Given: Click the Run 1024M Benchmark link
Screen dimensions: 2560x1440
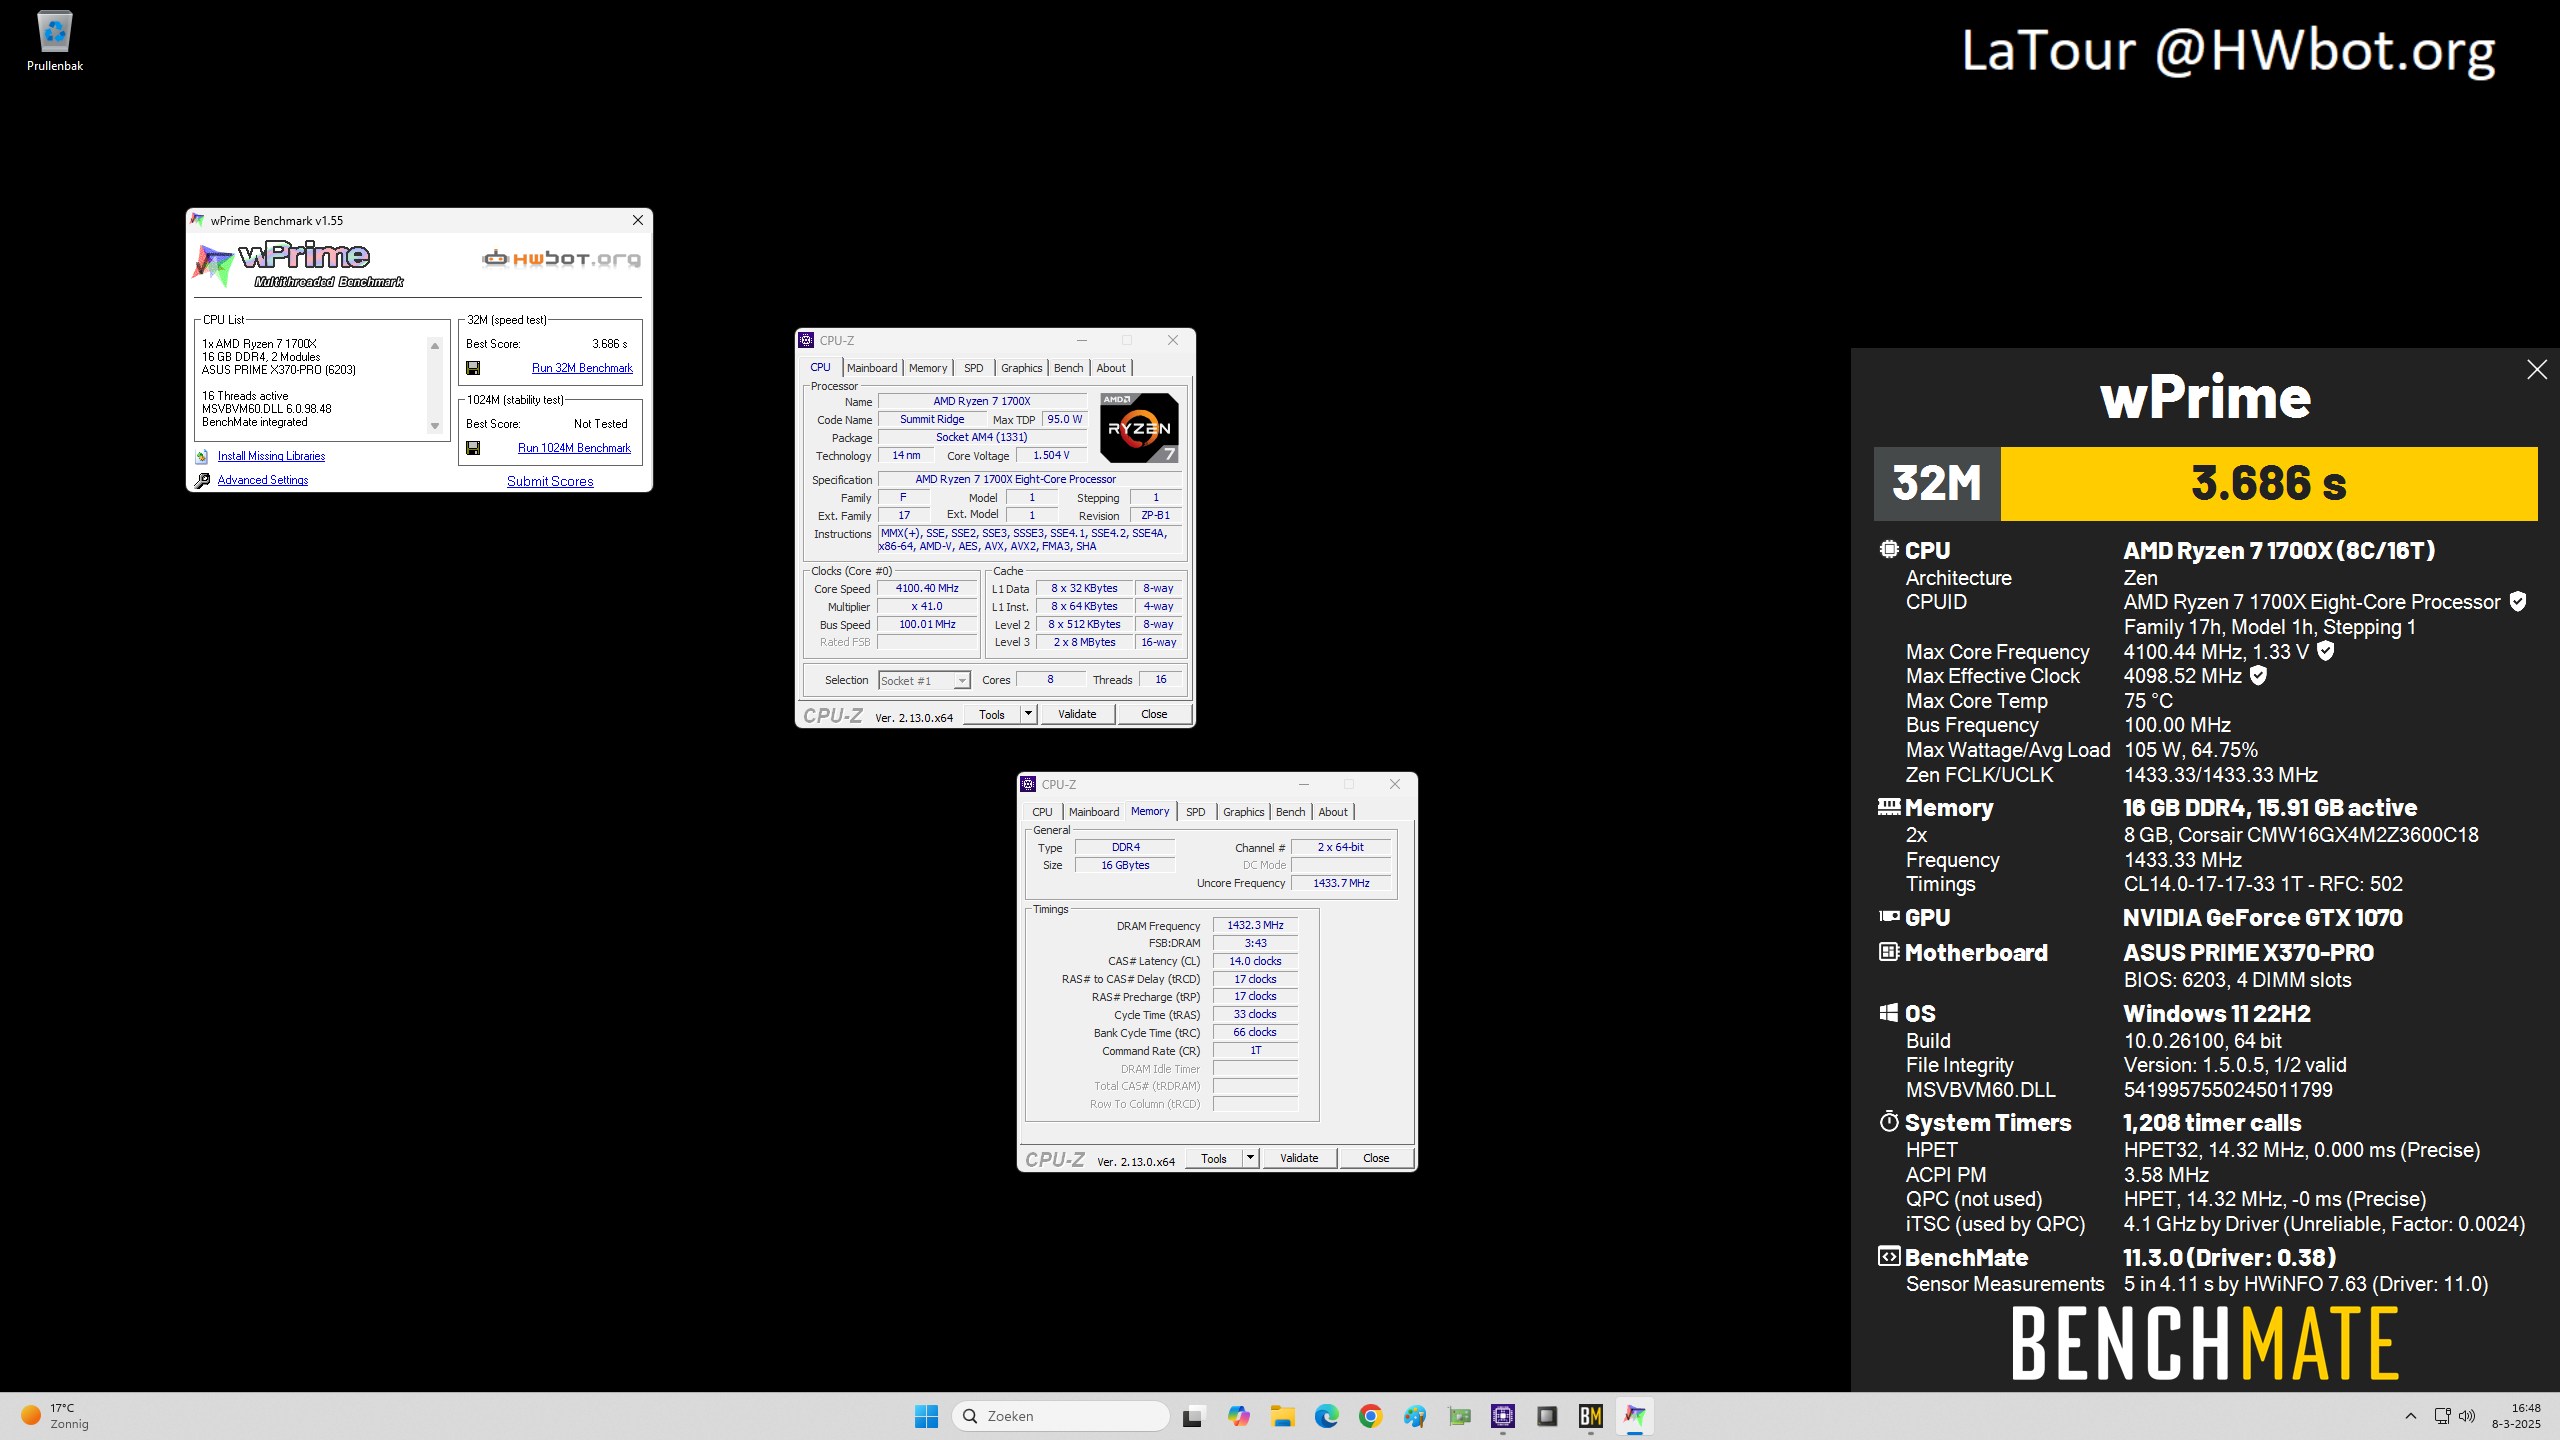Looking at the screenshot, I should (x=574, y=448).
